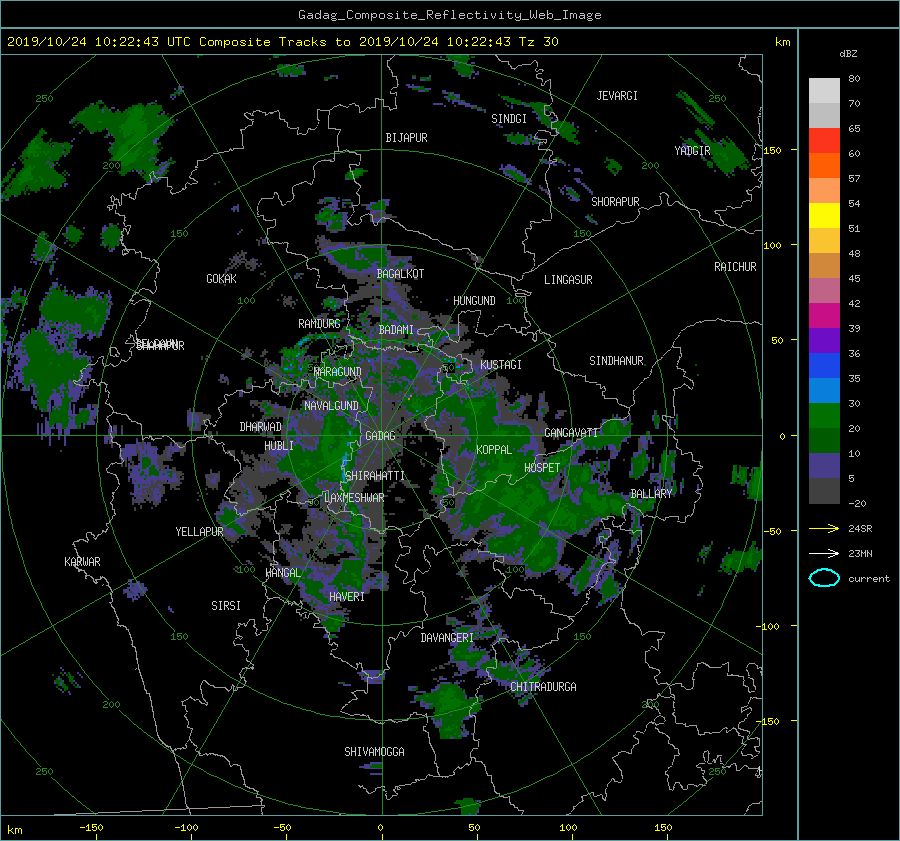The height and width of the screenshot is (841, 900).
Task: Click the bottom-left 'km' axis label
Action: pos(14,831)
